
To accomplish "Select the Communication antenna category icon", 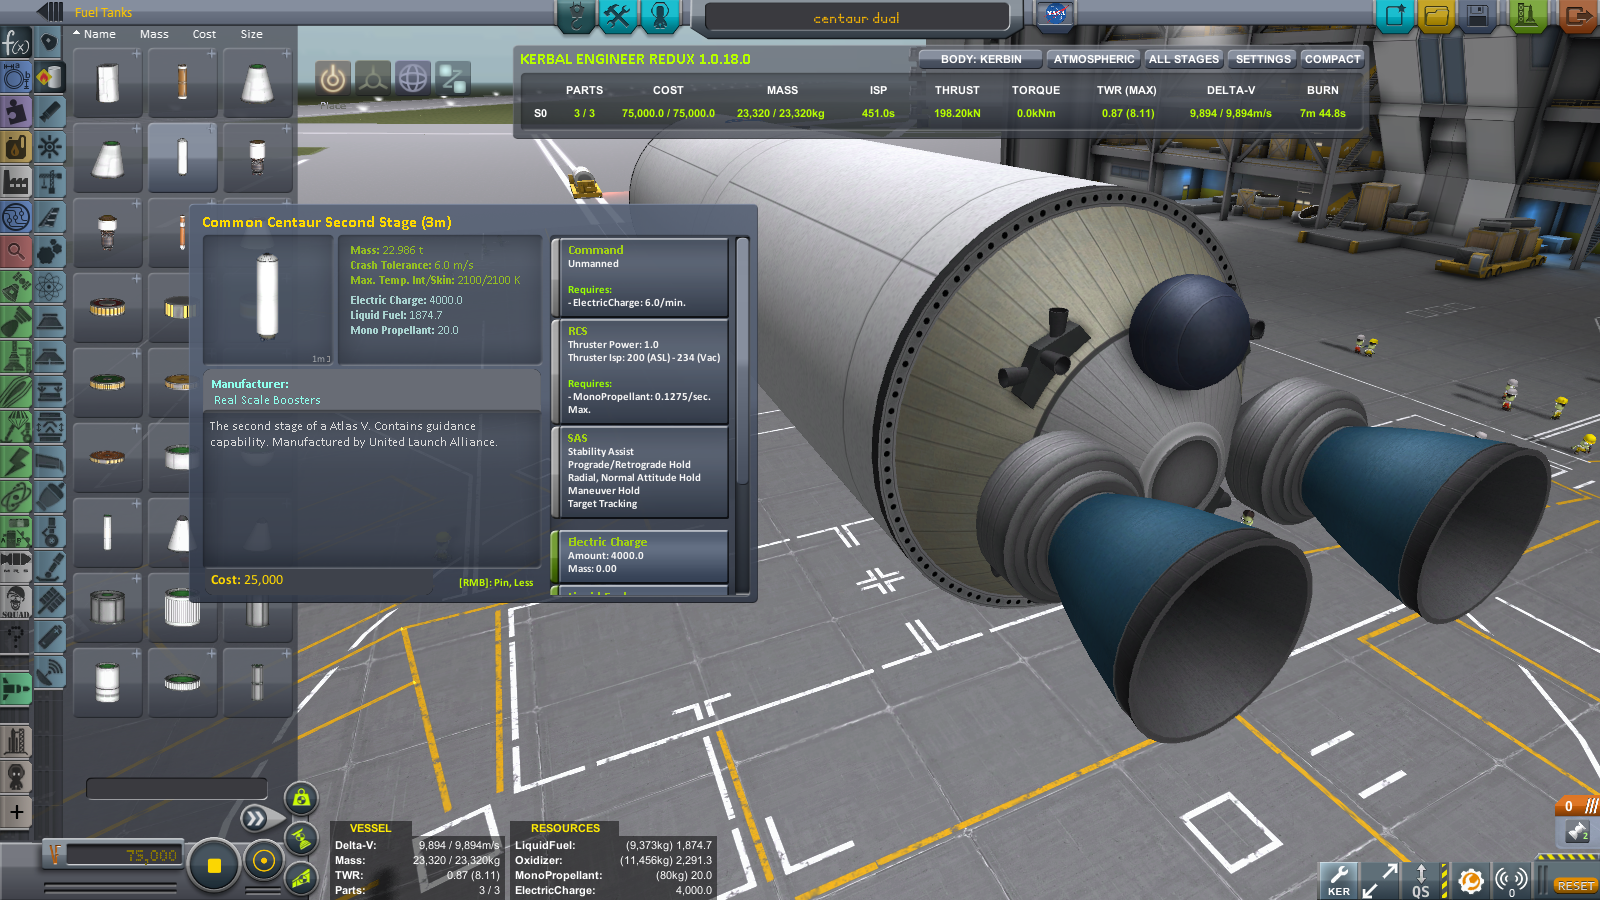I will pyautogui.click(x=49, y=672).
